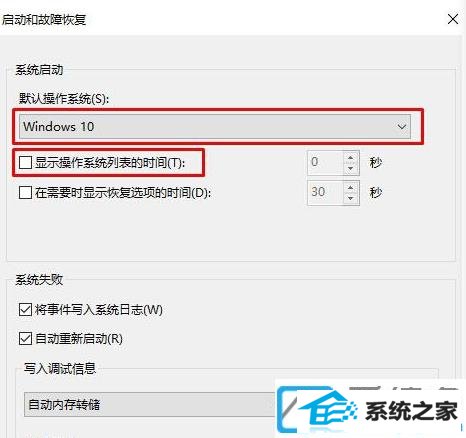
Task: Close the 启动和故障恢复 dialog
Action: 453,19
